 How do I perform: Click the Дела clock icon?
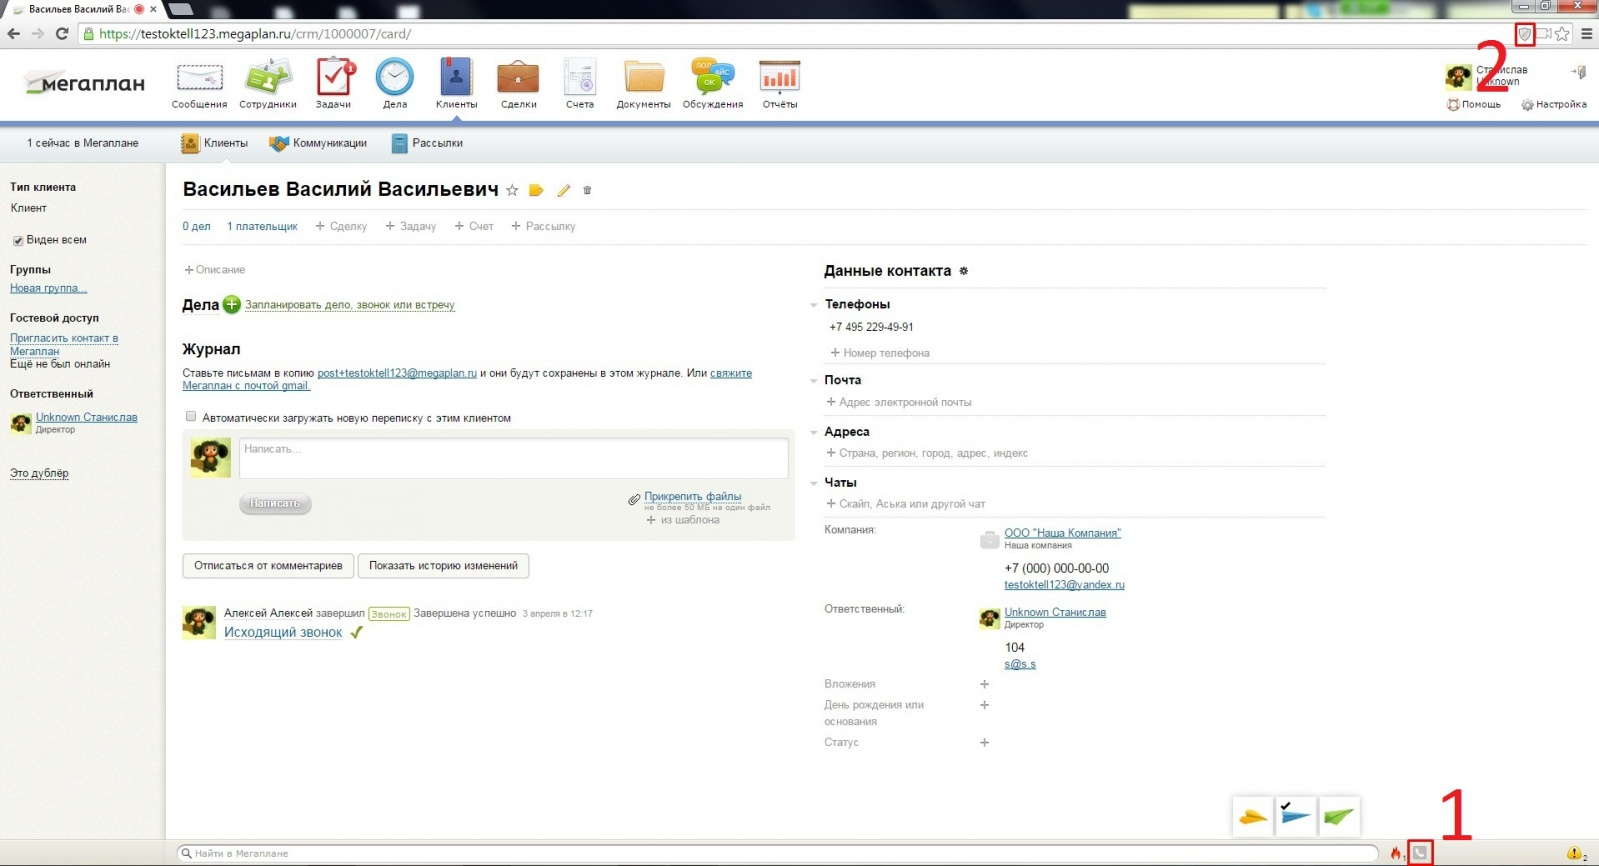394,79
